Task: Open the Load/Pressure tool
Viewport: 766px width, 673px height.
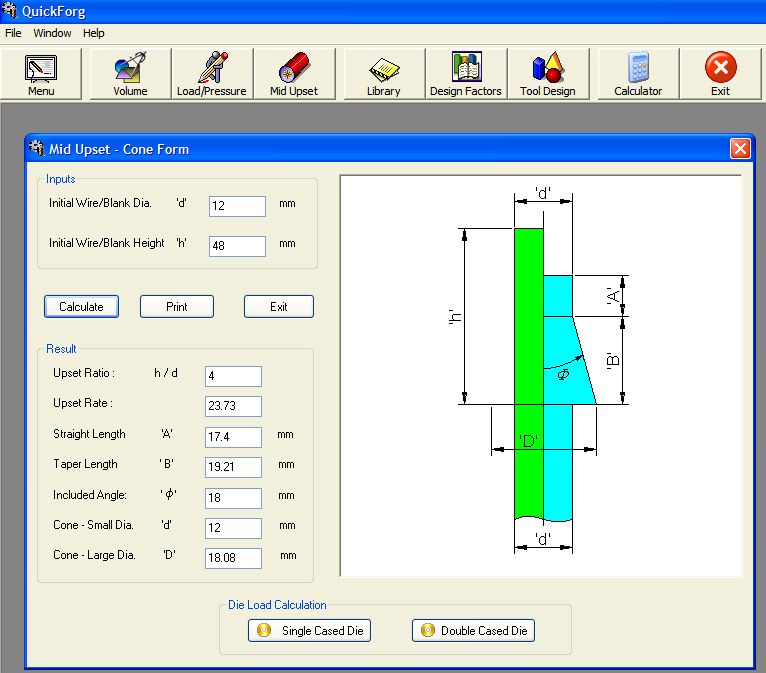Action: (211, 74)
